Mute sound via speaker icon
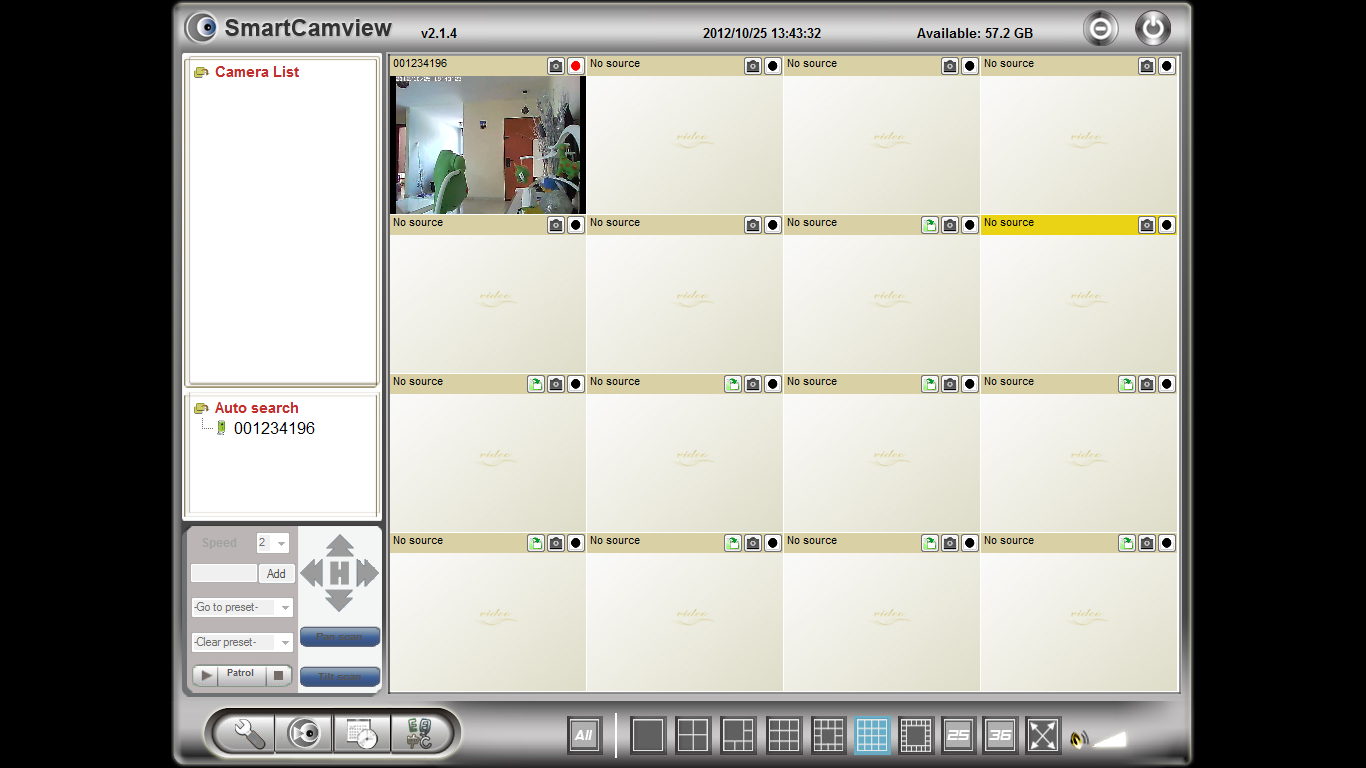Image resolution: width=1366 pixels, height=768 pixels. click(1078, 740)
